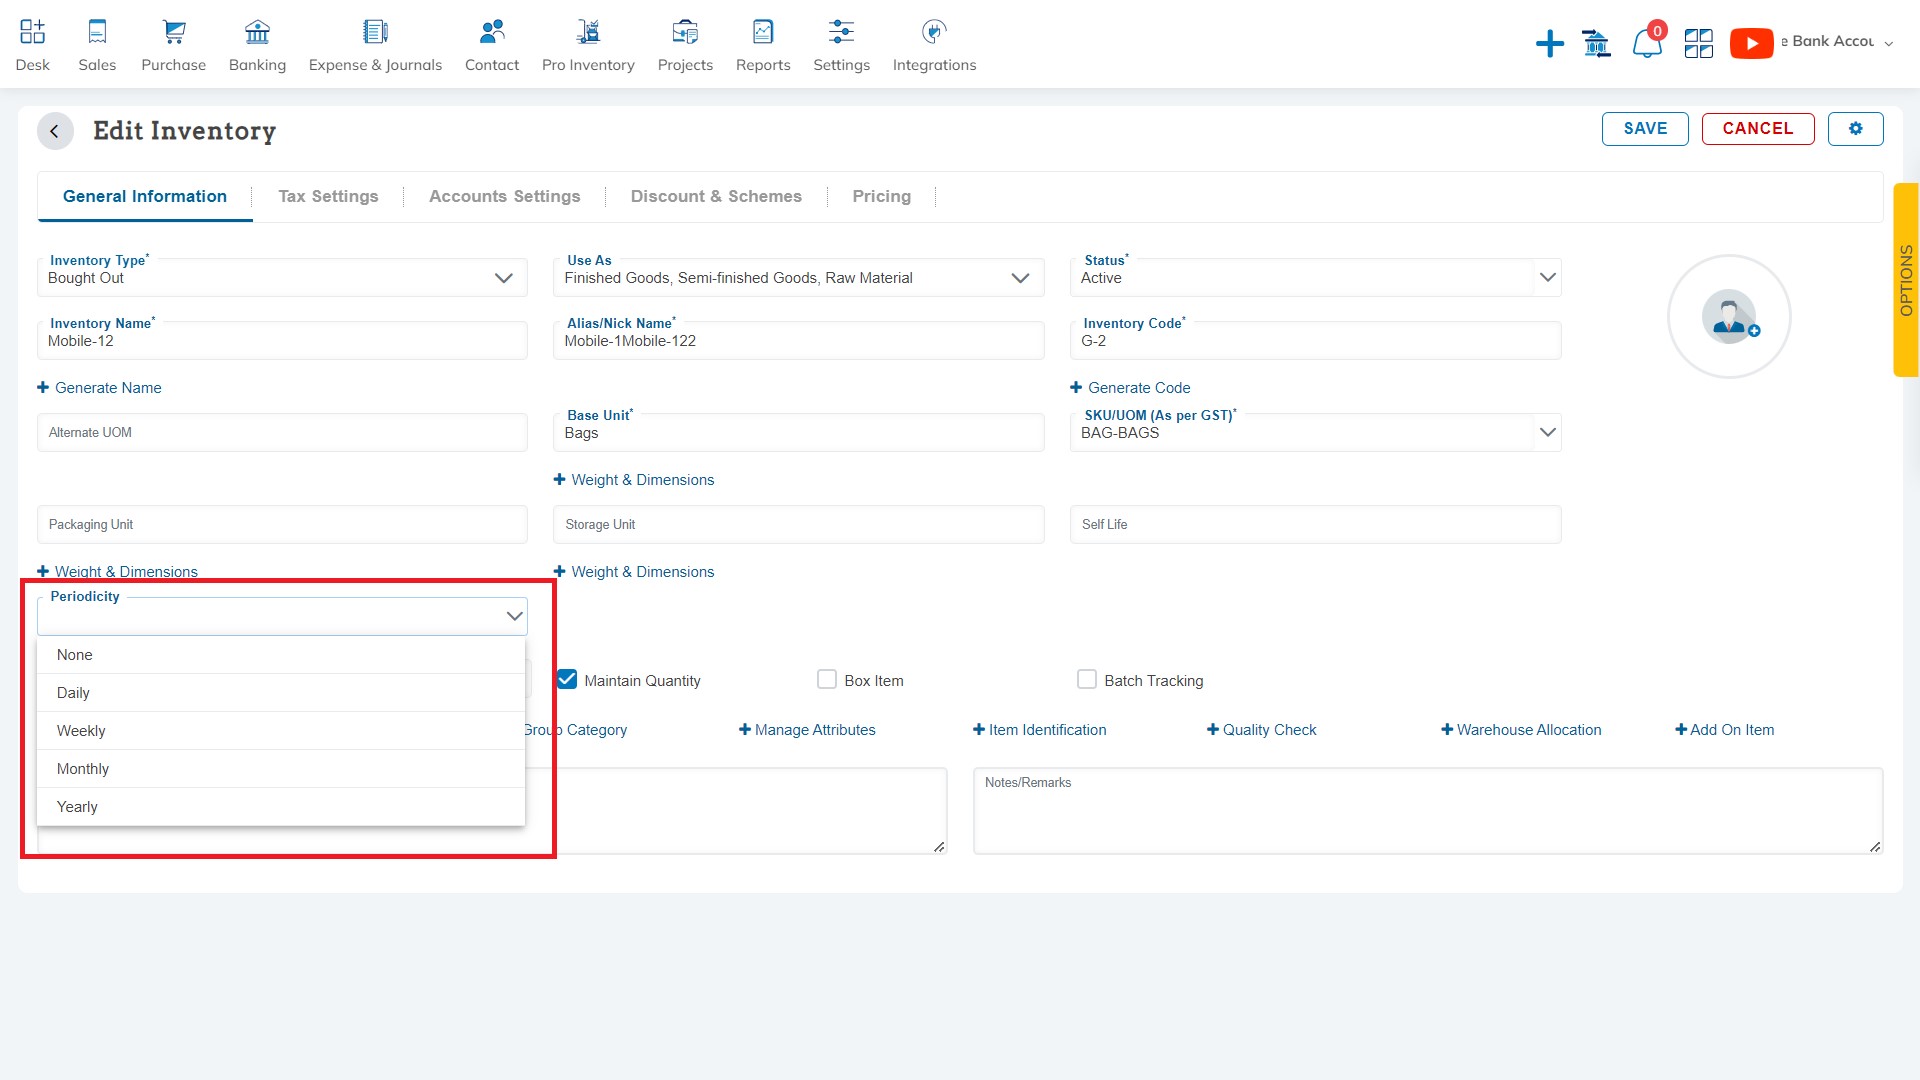The width and height of the screenshot is (1920, 1080).
Task: Go back using the arrow beside Edit Inventory
Action: [55, 131]
